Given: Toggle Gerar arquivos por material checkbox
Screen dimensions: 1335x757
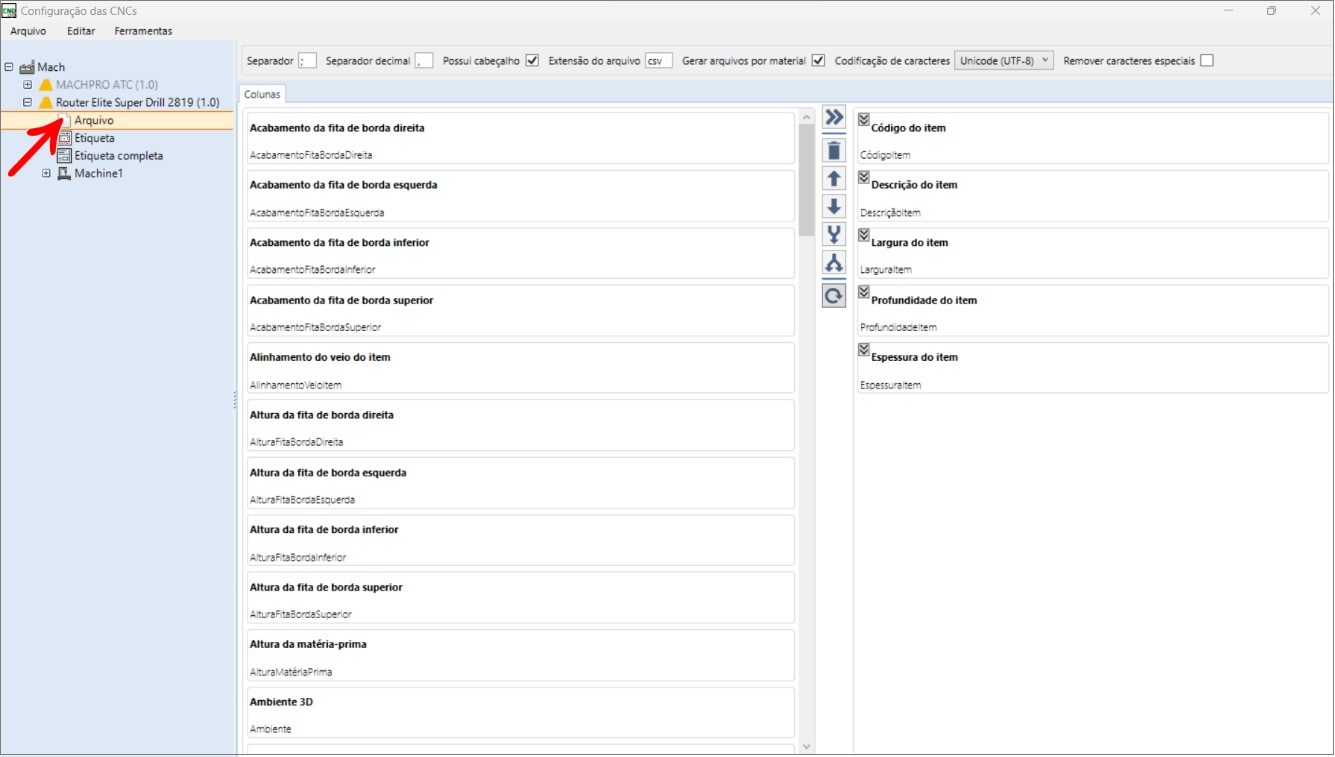Looking at the screenshot, I should tap(818, 60).
